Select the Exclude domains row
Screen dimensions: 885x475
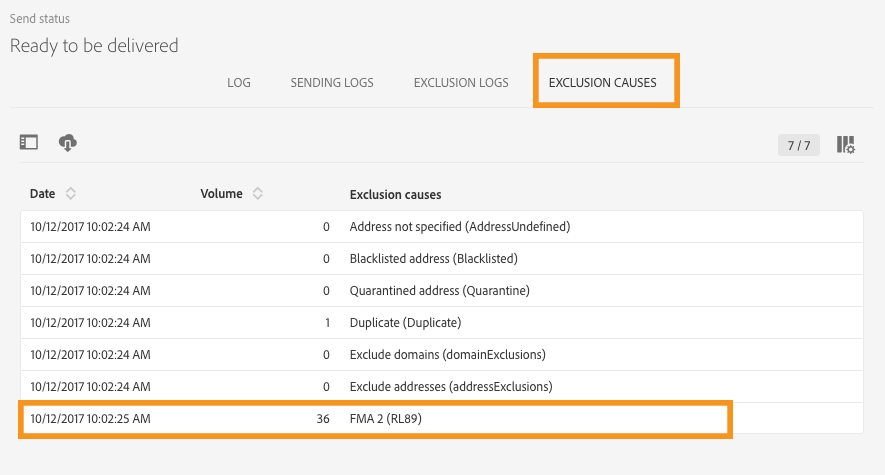point(442,355)
